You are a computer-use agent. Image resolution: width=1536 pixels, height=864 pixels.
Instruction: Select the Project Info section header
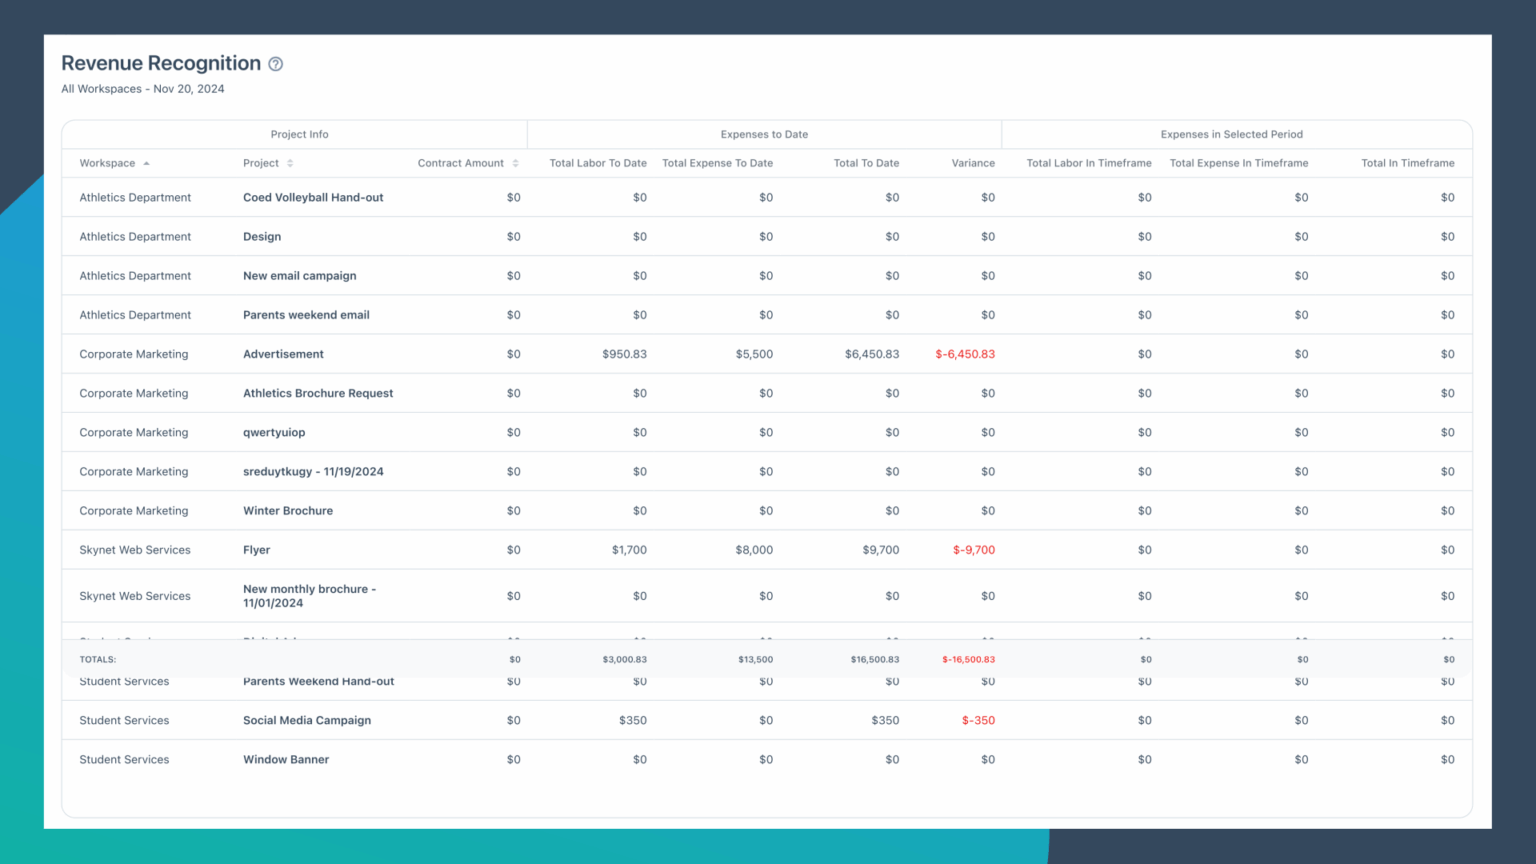(299, 134)
